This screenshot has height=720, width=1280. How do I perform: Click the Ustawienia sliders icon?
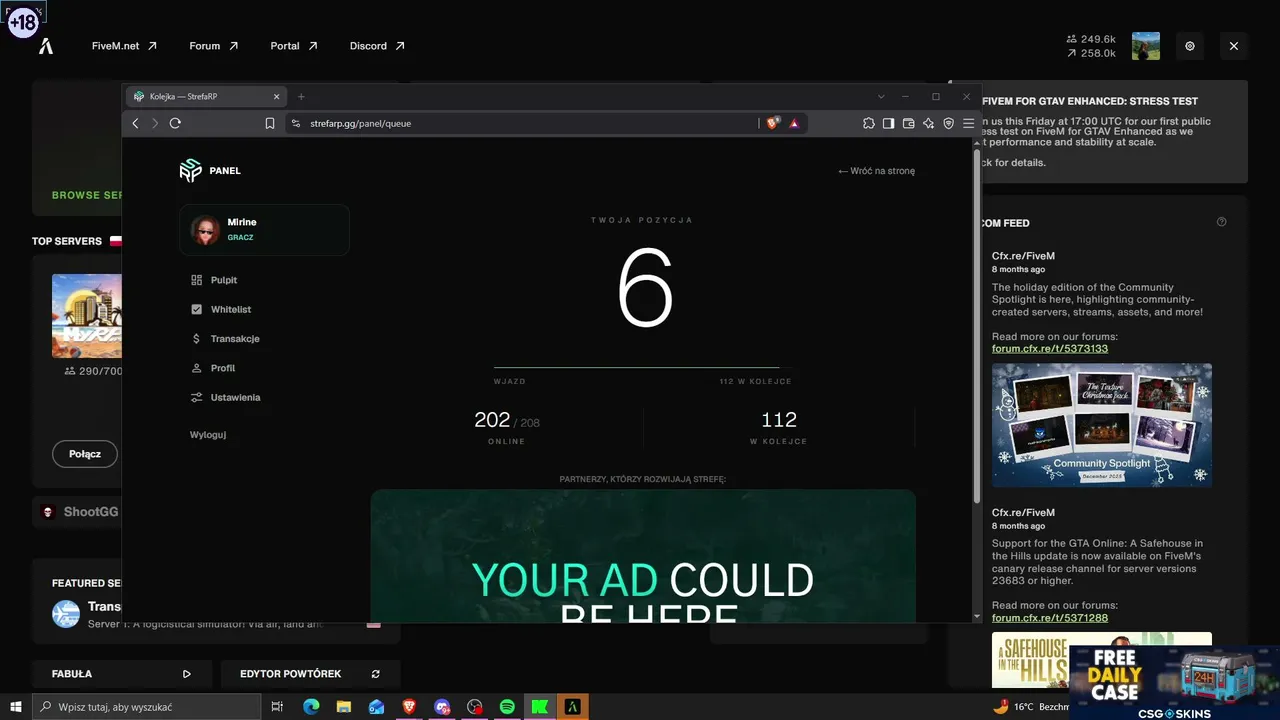point(196,397)
